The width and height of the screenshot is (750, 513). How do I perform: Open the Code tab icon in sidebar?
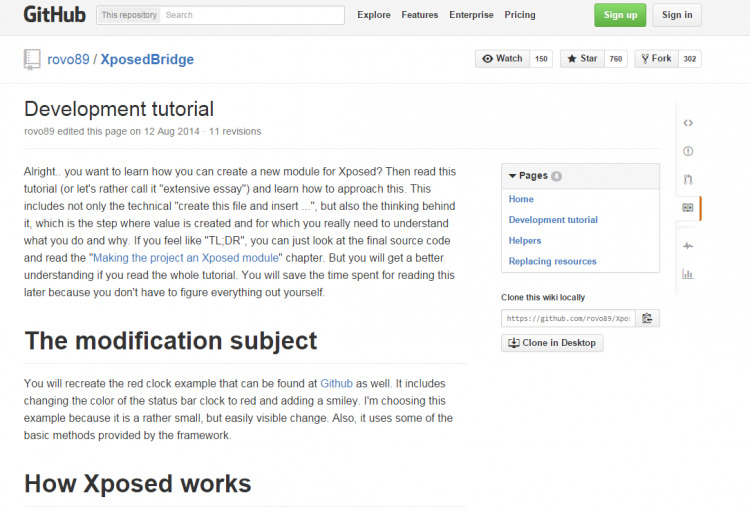pos(688,123)
